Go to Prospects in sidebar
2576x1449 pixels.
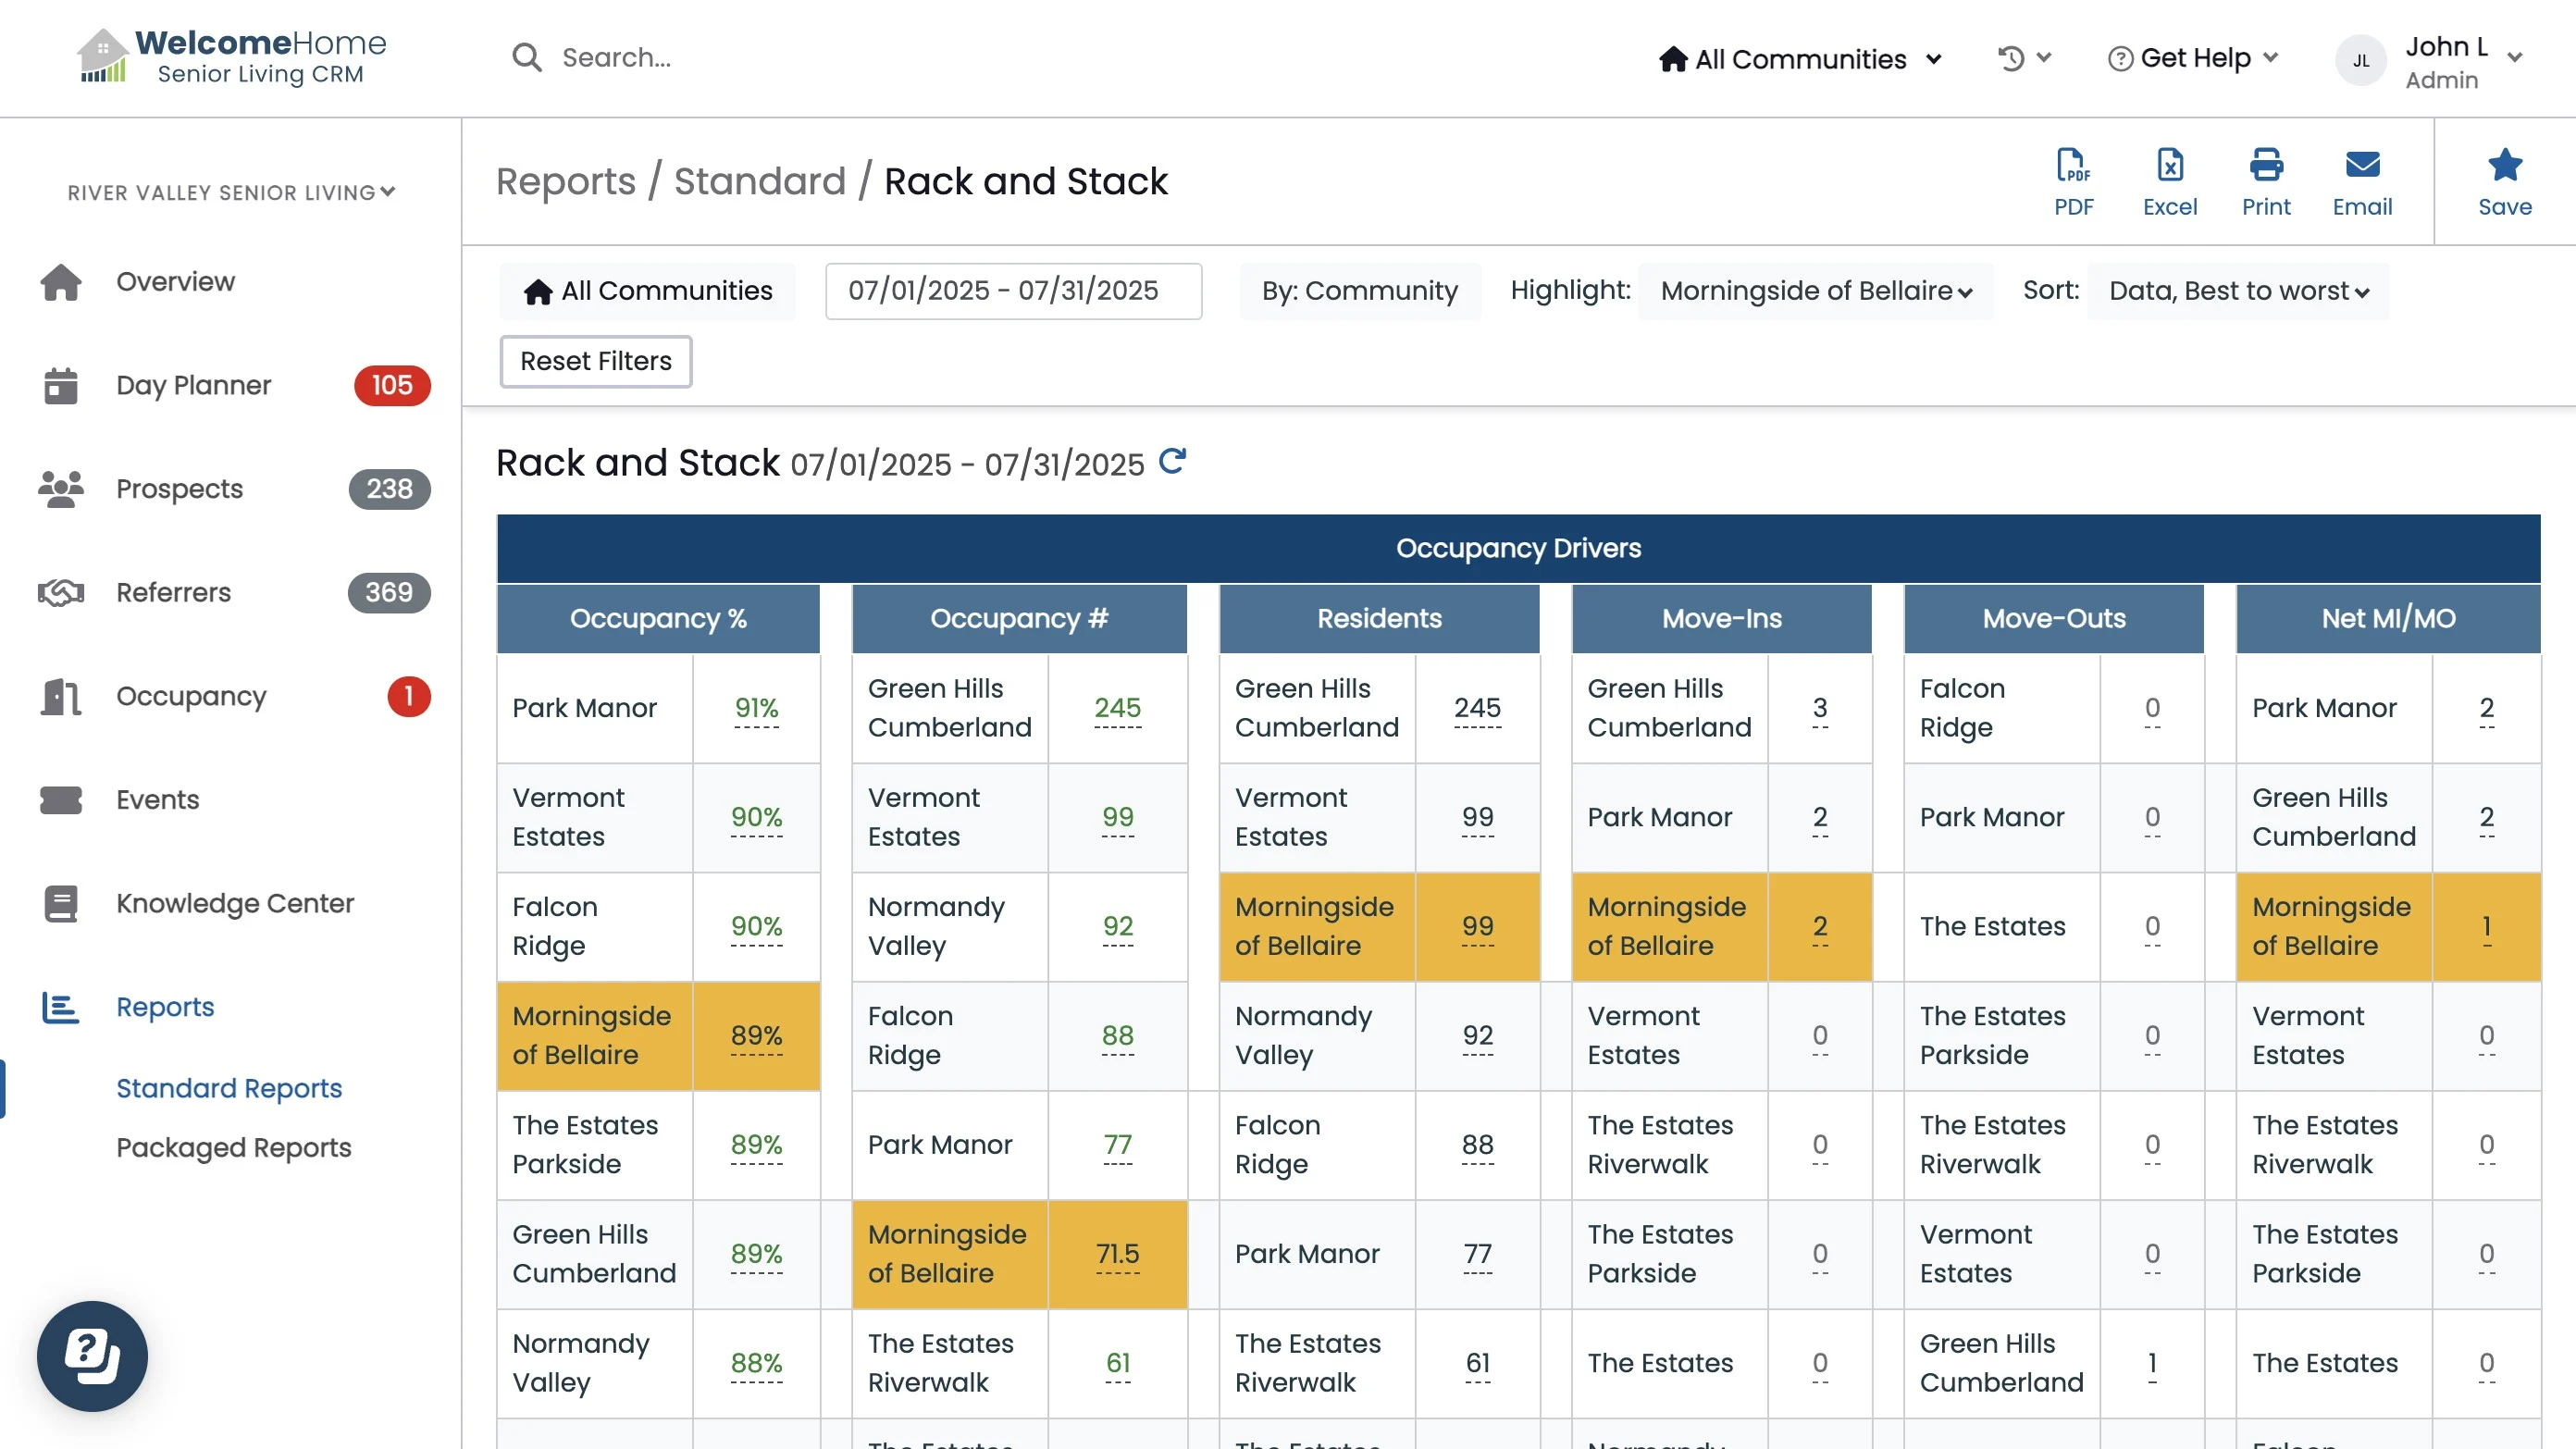coord(179,488)
